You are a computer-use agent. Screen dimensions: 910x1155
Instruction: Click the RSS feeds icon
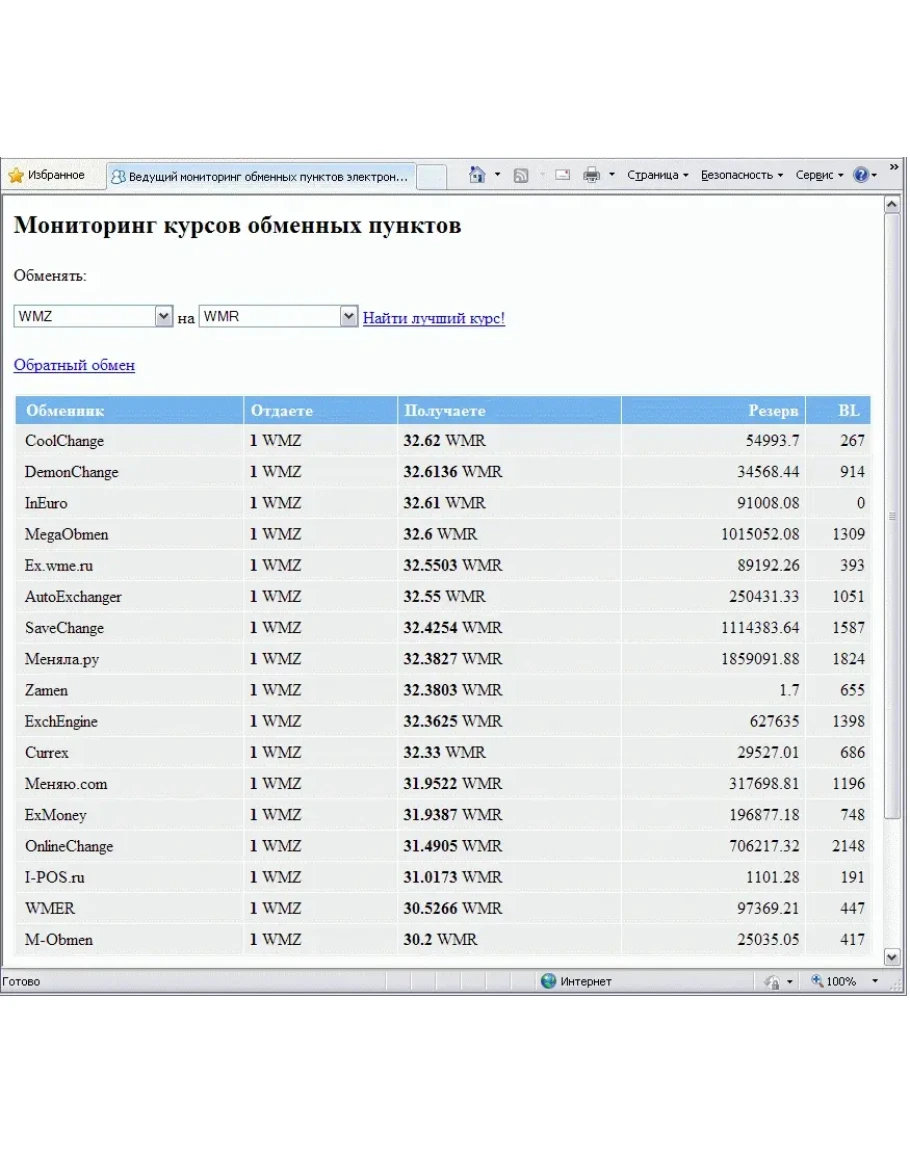(521, 176)
